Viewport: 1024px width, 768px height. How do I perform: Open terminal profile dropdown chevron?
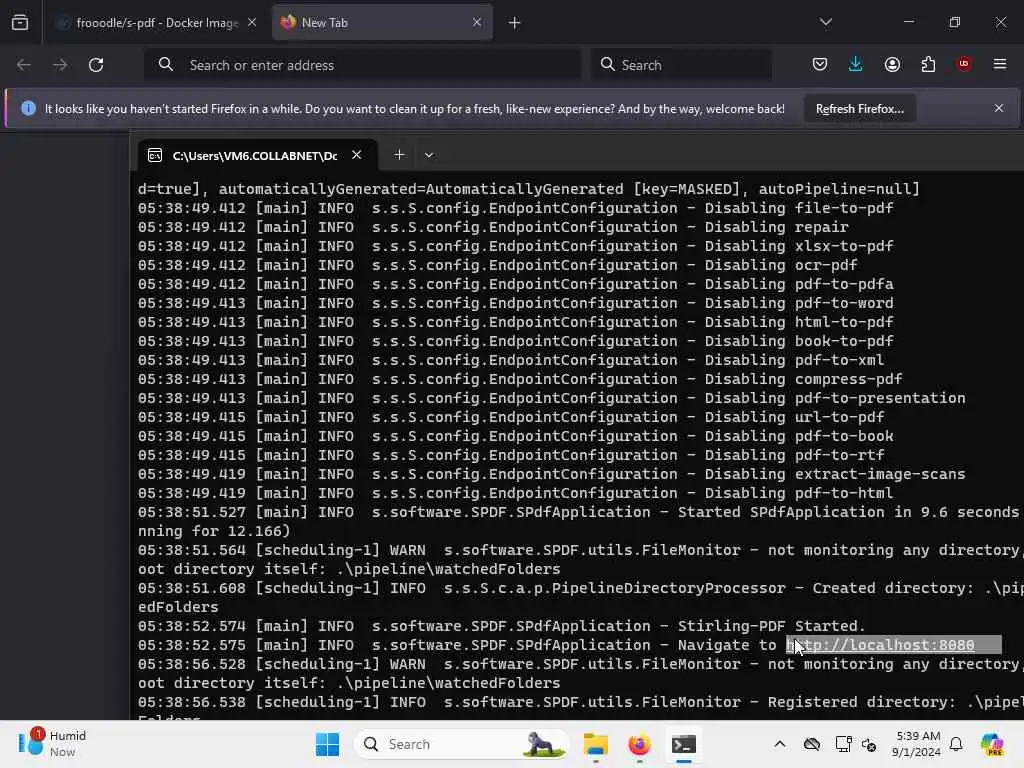[428, 155]
